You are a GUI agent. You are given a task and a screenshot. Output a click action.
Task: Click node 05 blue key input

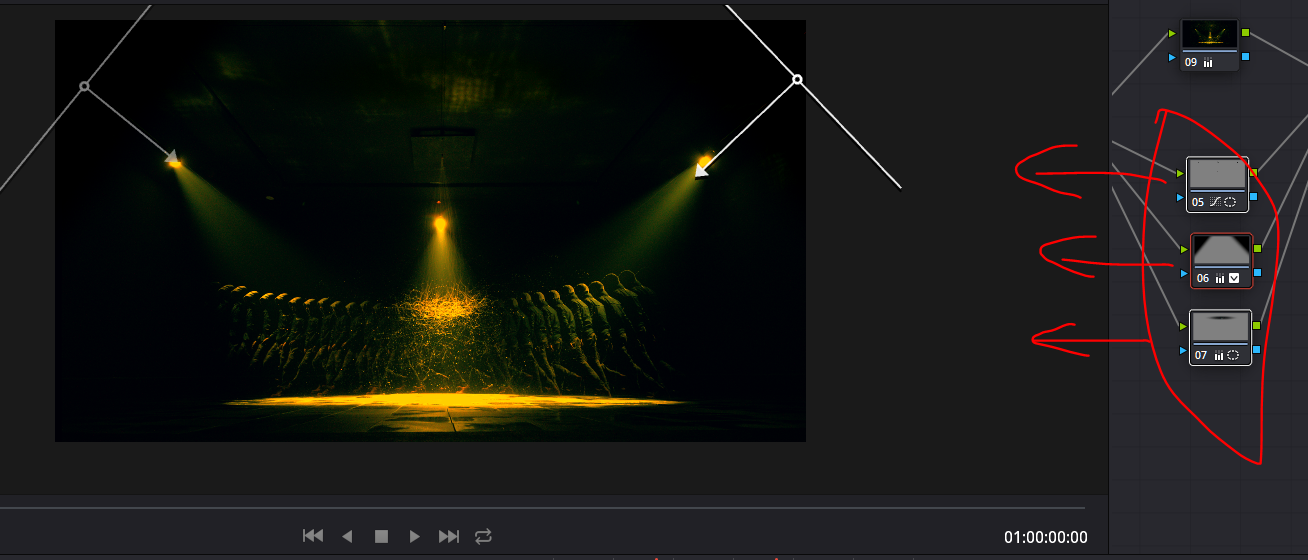[x=1180, y=197]
